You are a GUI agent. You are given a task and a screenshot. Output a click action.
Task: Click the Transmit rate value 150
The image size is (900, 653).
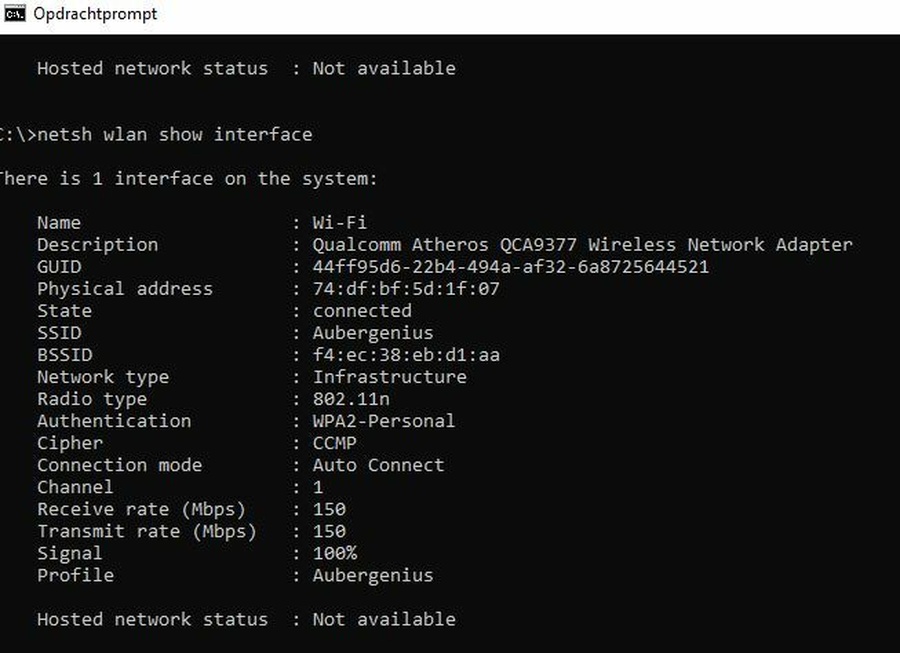click(329, 531)
